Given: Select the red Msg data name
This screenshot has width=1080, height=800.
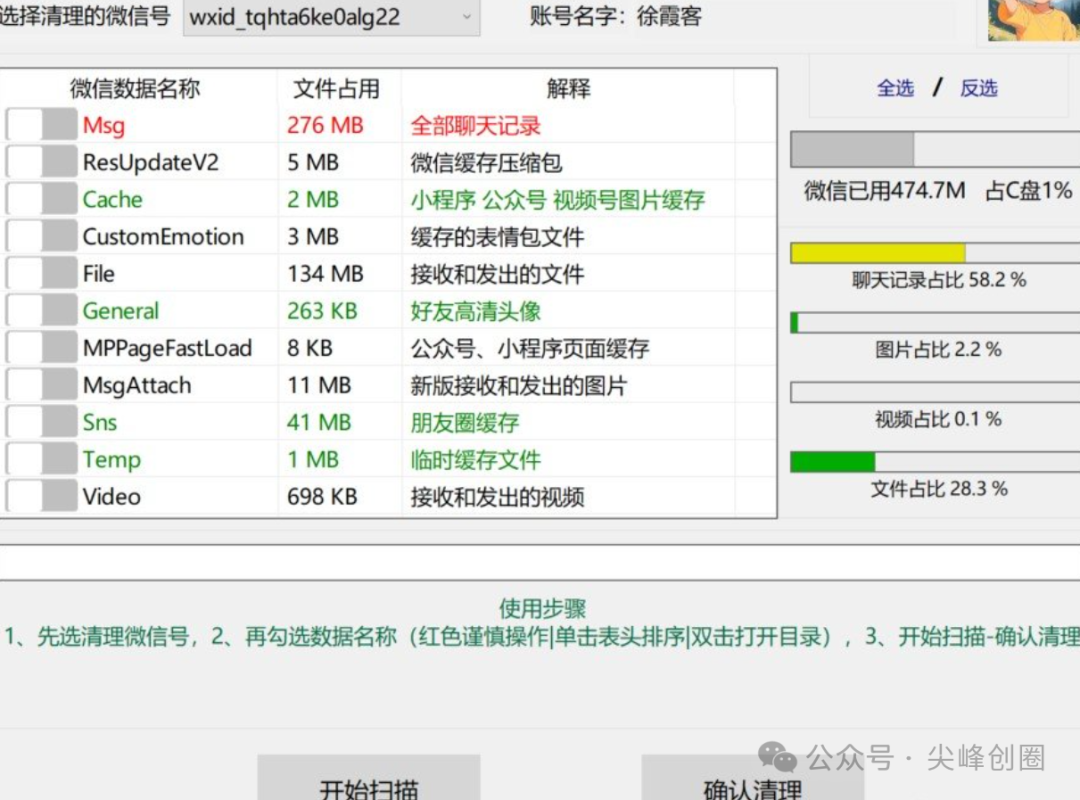Looking at the screenshot, I should pyautogui.click(x=104, y=126).
